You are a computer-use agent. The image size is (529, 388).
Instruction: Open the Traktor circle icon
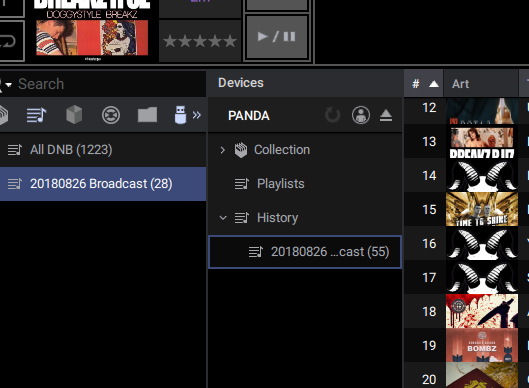(x=111, y=115)
